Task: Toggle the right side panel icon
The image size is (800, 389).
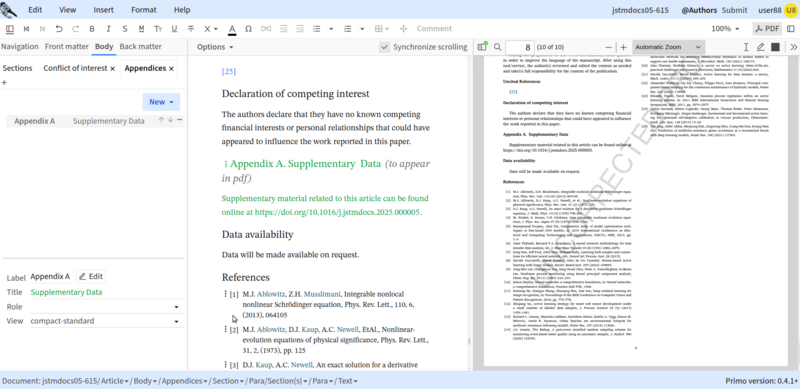Action: tap(791, 29)
